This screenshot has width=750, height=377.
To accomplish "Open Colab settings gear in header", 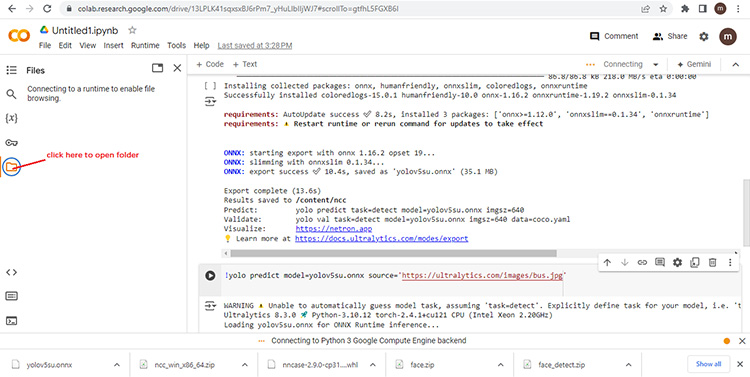I will coord(704,36).
